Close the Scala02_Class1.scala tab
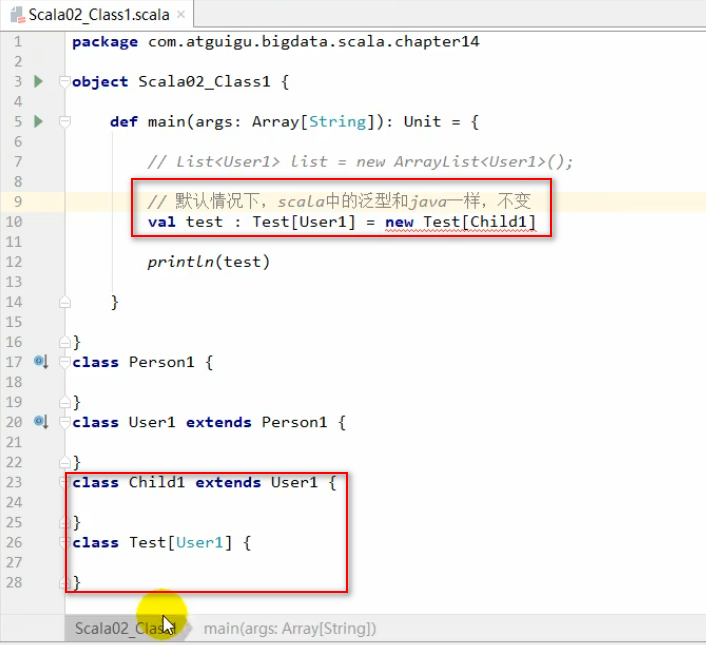 coord(181,15)
